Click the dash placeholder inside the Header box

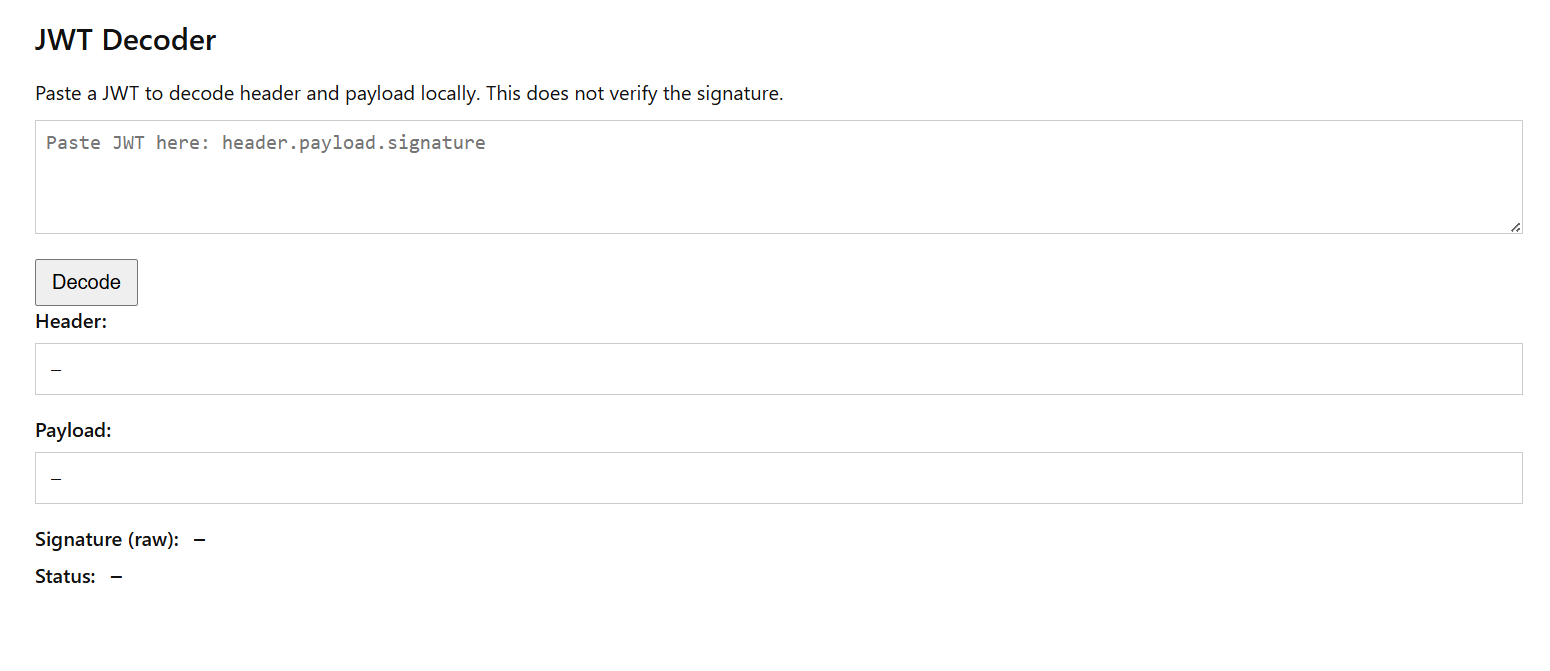56,370
